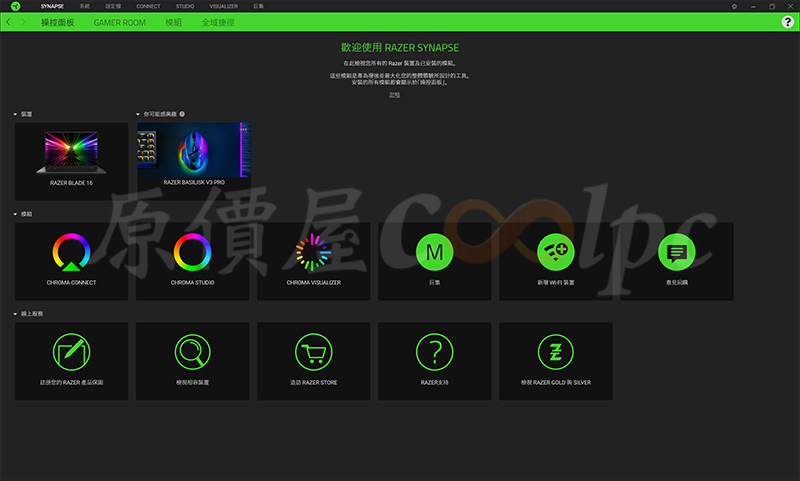Switch to the GAMER ROOM tab
Image resolution: width=800 pixels, height=481 pixels.
(119, 22)
